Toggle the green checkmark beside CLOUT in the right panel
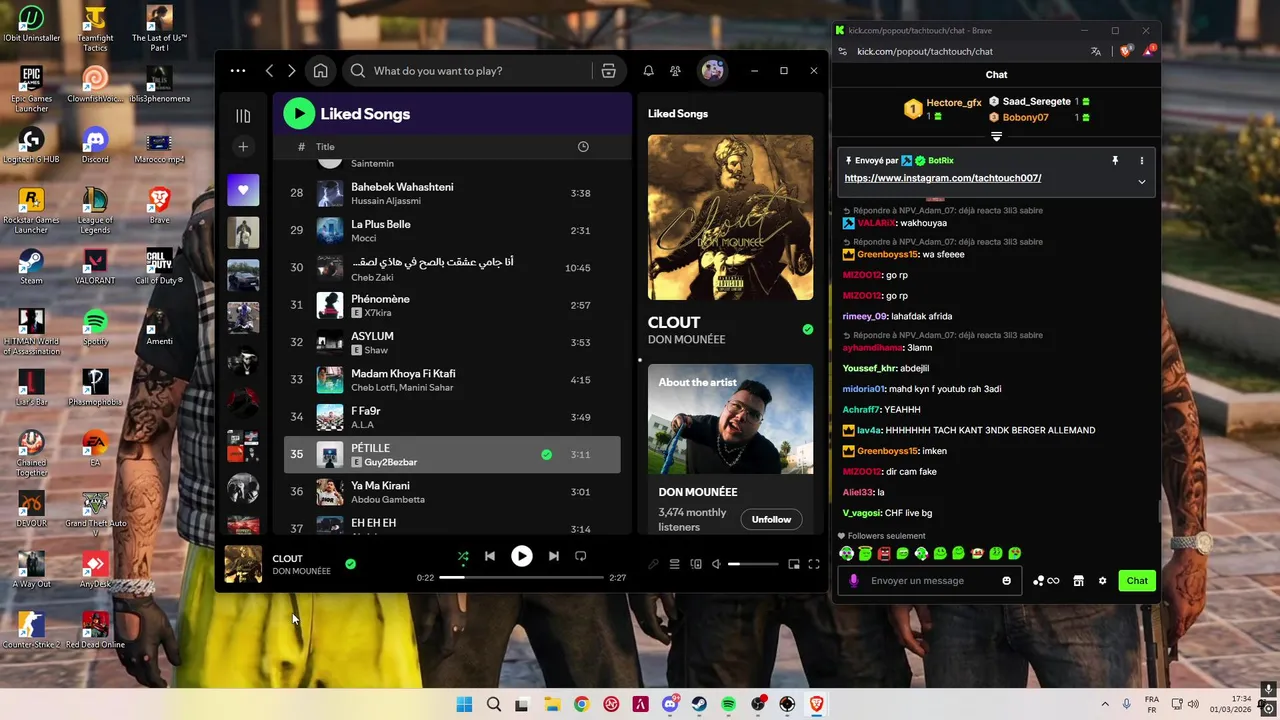This screenshot has height=720, width=1280. pyautogui.click(x=808, y=329)
